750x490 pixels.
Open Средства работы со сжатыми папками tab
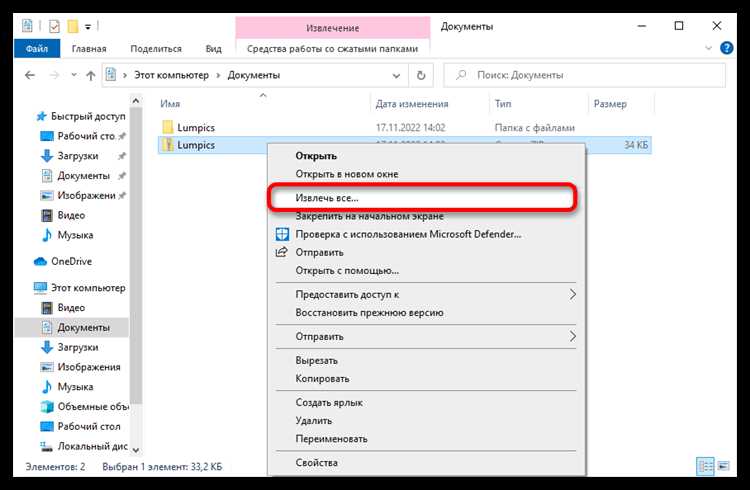point(332,49)
